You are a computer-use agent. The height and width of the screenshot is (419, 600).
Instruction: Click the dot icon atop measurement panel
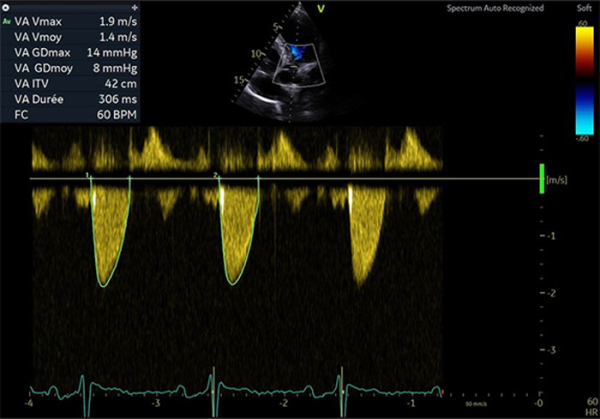8,6
